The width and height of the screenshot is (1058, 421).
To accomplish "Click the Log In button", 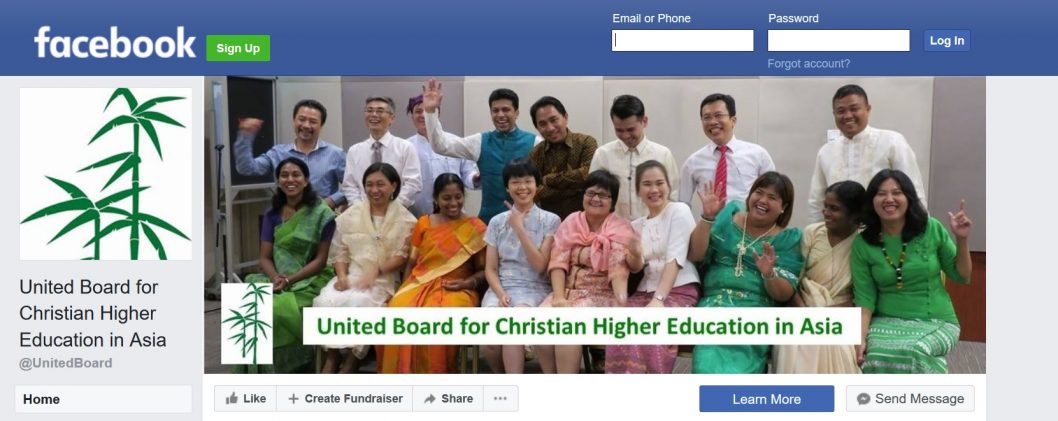I will (947, 40).
